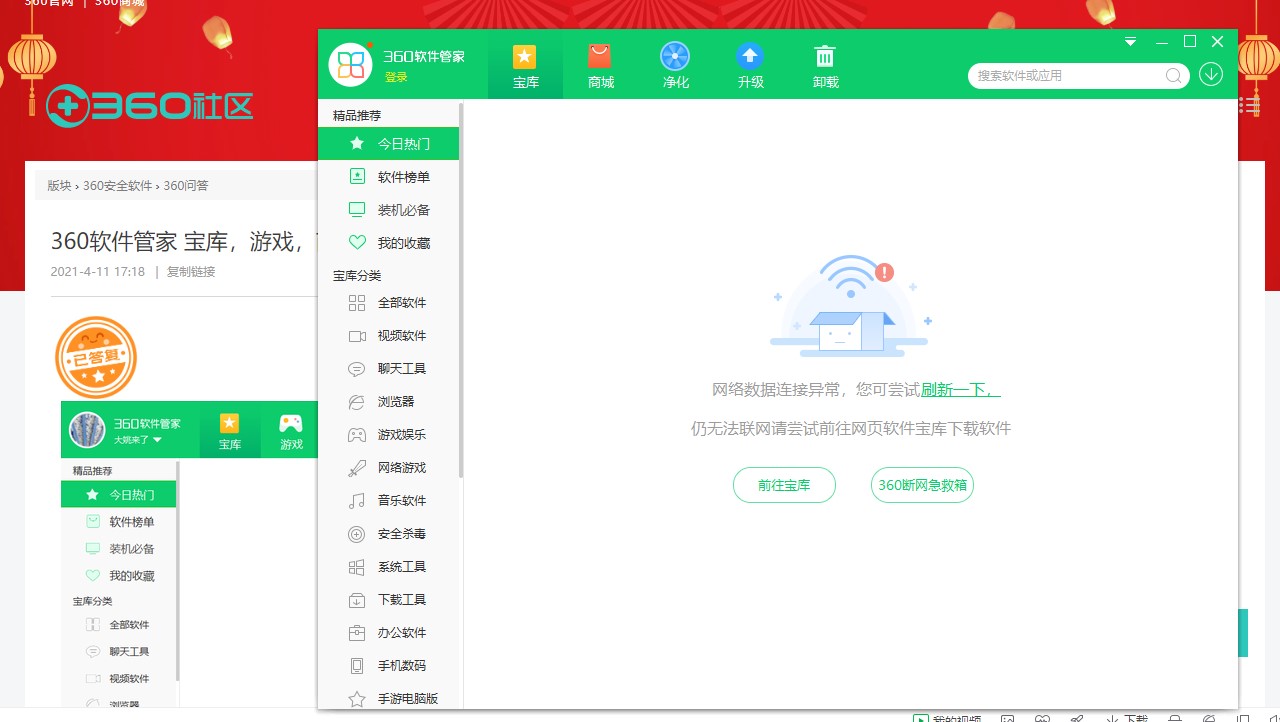Image resolution: width=1280 pixels, height=722 pixels.
Task: Click the post timestamp 2021-4-11 17:18
Action: point(98,271)
